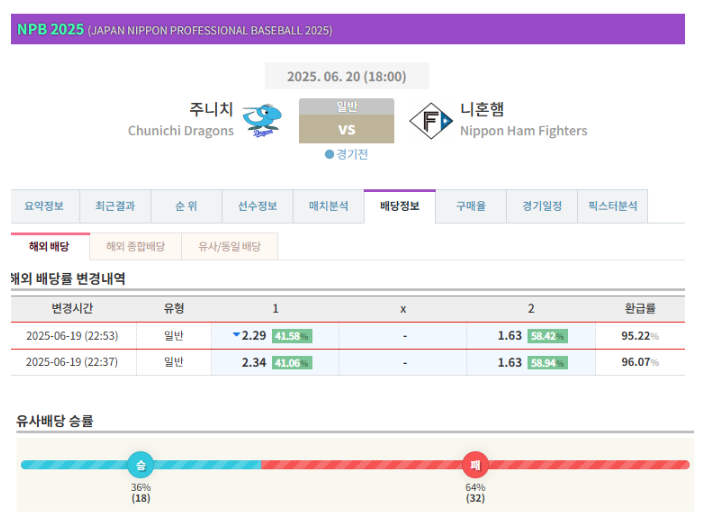Viewport: 711px width, 531px height.
Task: Click the 2025-06-19 (22:37) timestamp
Action: pos(72,362)
